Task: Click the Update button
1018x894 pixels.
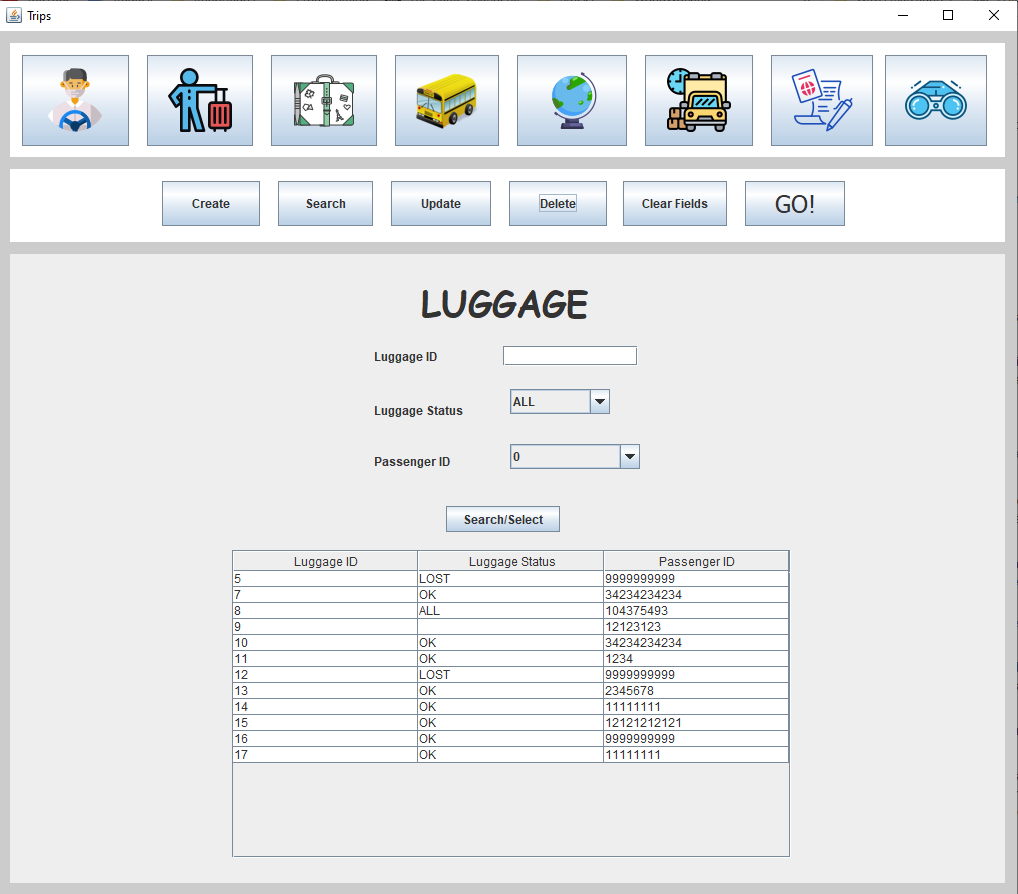Action: [x=441, y=203]
